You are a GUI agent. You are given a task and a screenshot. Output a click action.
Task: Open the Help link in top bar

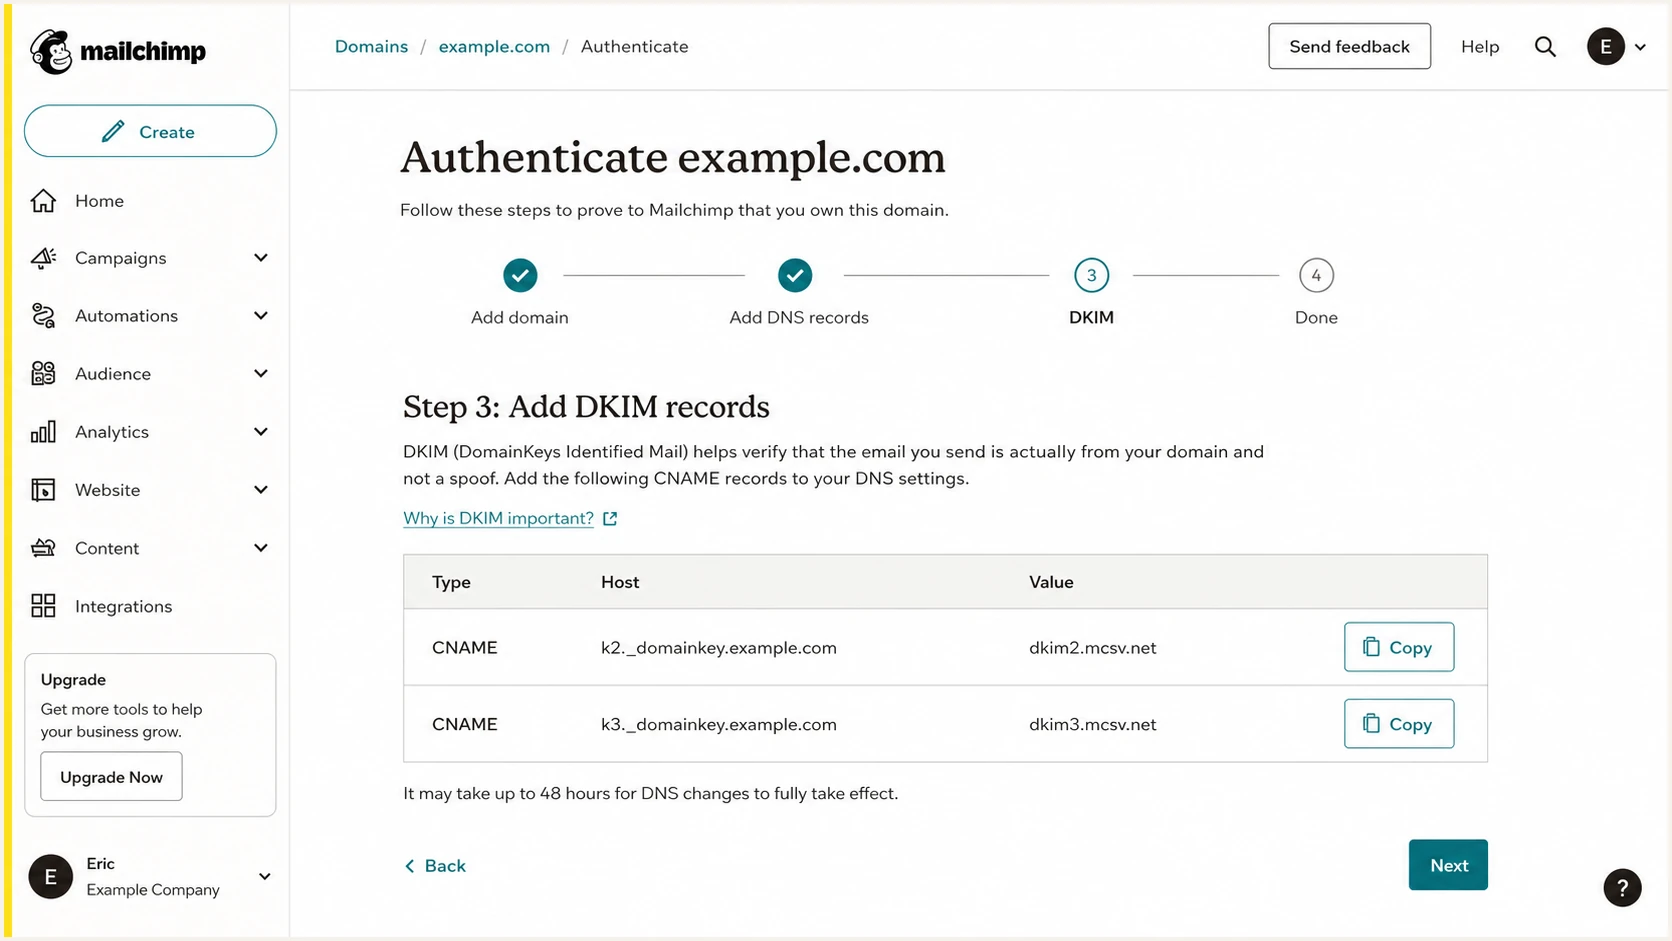tap(1480, 47)
